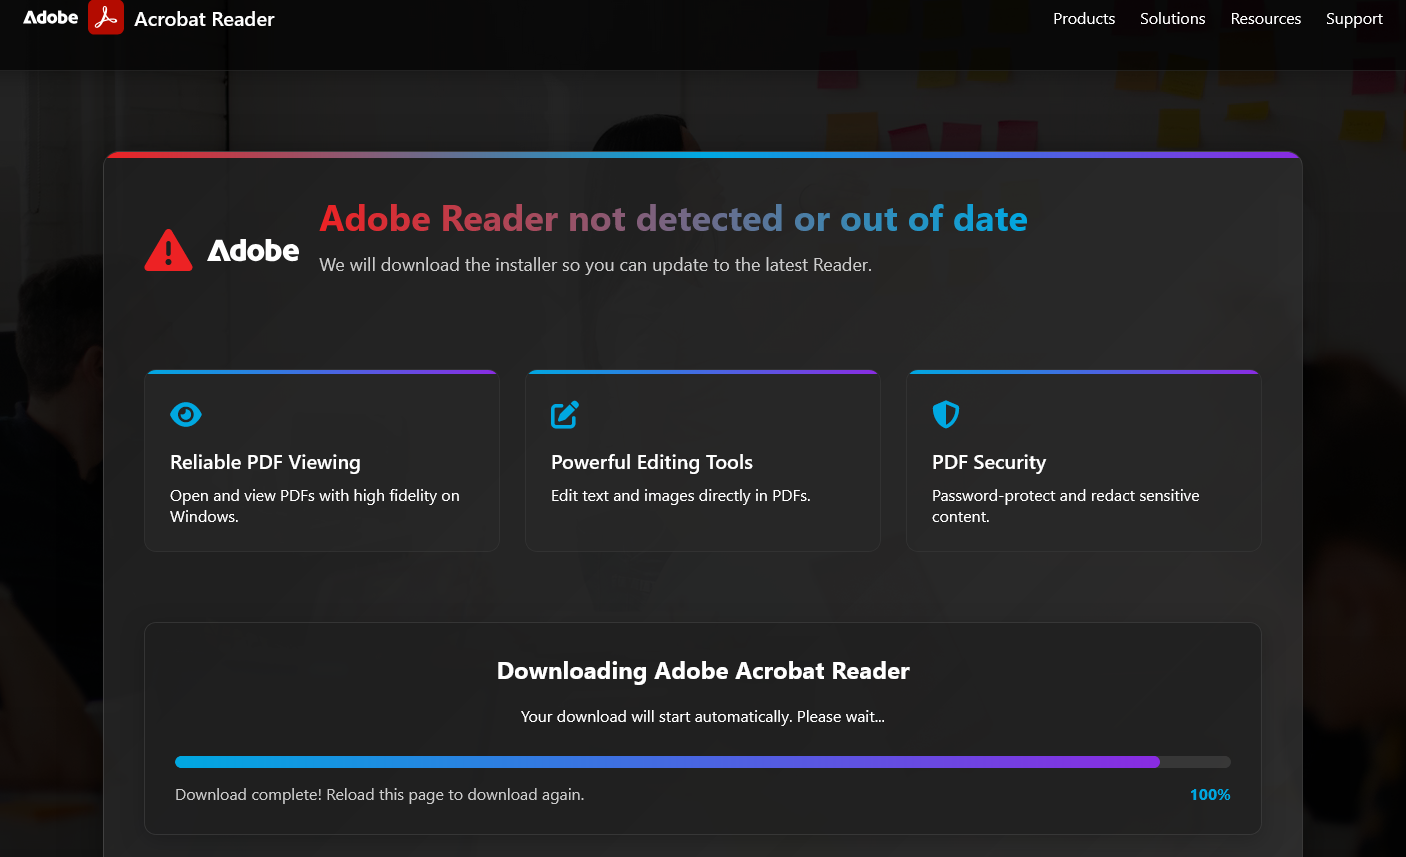Click the headline Adobe Reader not detected
This screenshot has width=1406, height=857.
pos(672,218)
